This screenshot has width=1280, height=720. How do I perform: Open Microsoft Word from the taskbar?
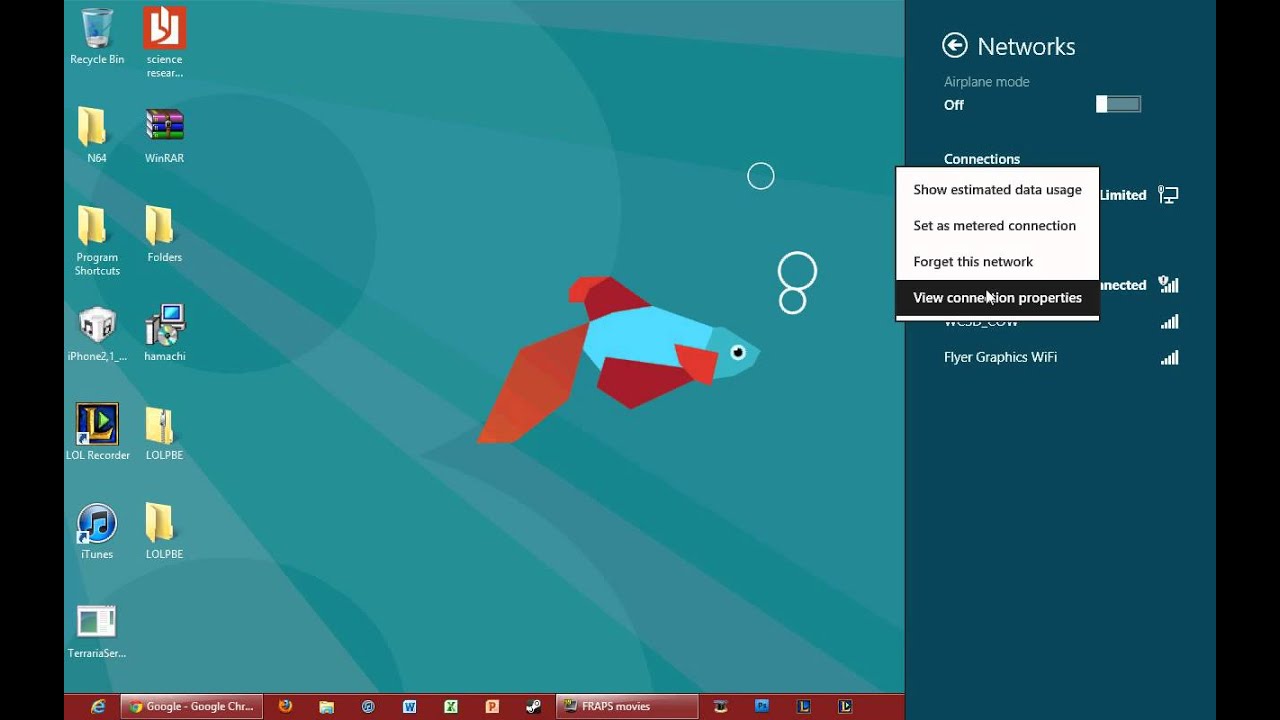point(409,706)
